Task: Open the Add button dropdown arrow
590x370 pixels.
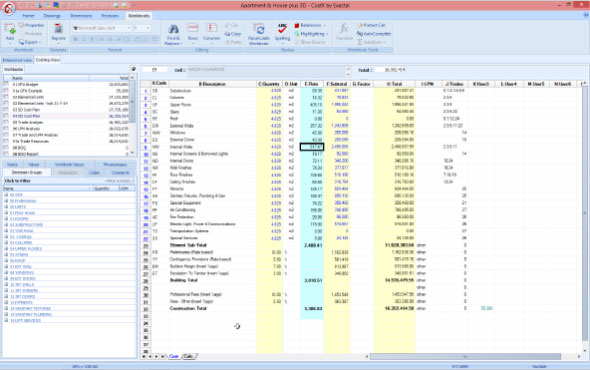Action: coord(9,43)
